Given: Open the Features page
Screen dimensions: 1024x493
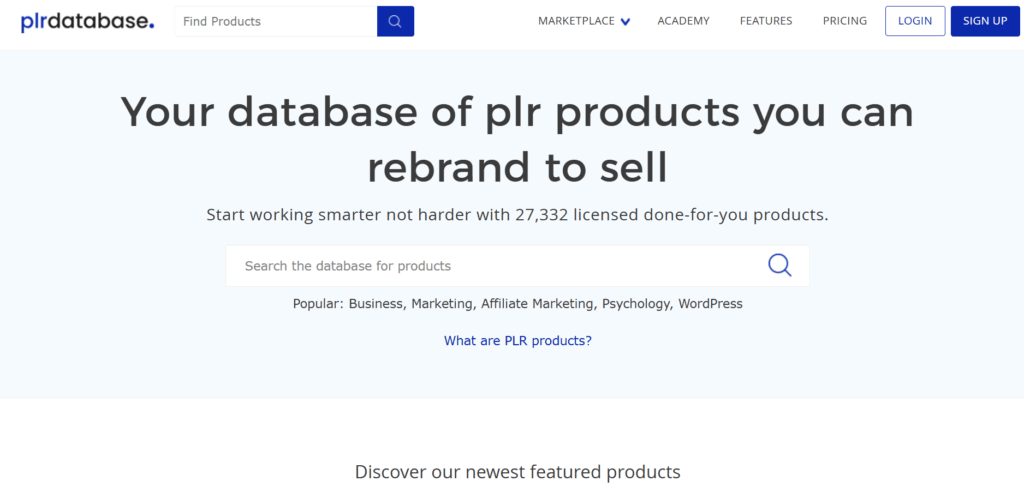Looking at the screenshot, I should pos(766,21).
